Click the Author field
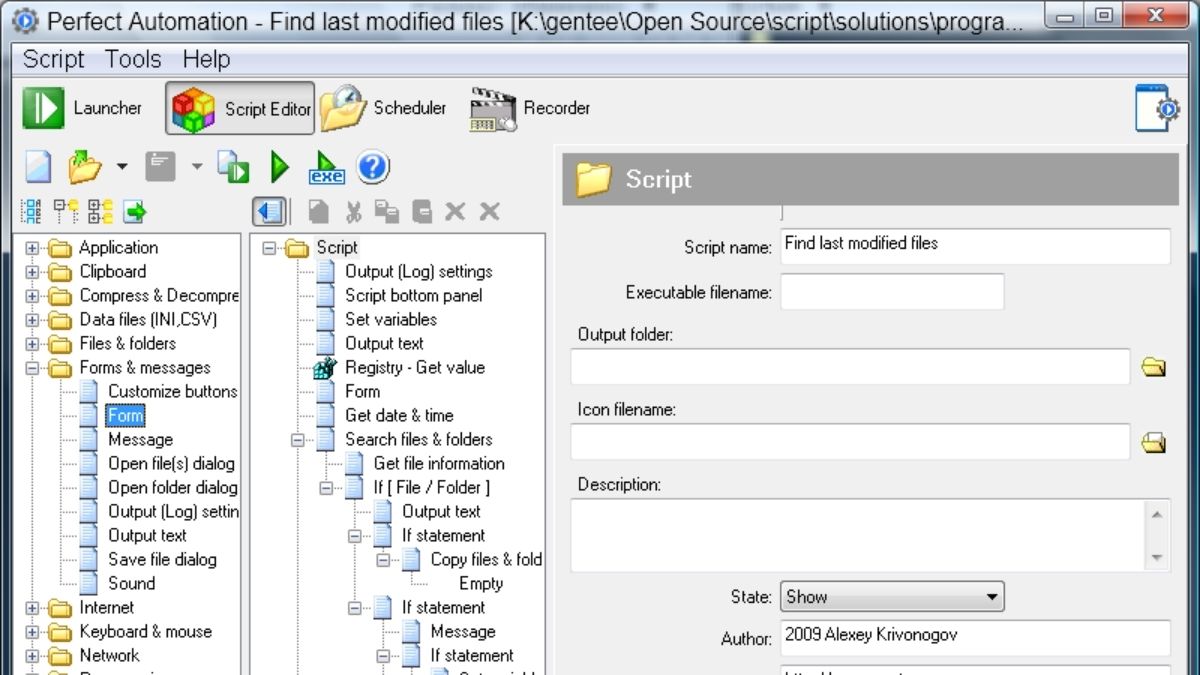 pos(975,637)
